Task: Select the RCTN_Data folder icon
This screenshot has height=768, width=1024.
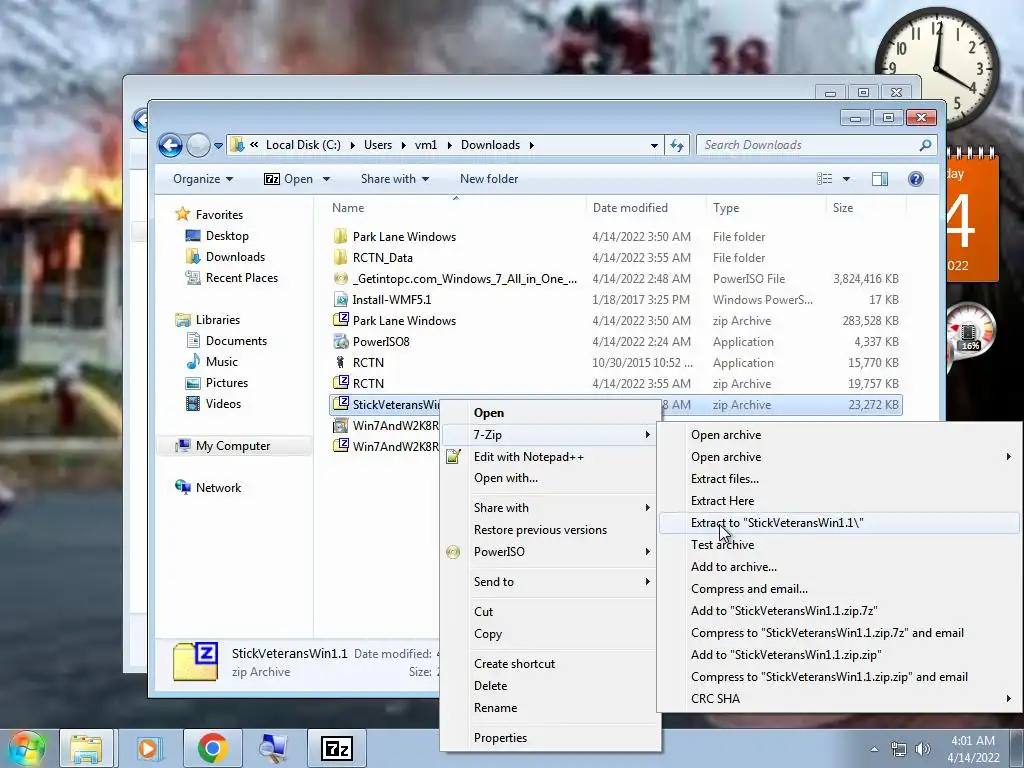Action: [340, 257]
